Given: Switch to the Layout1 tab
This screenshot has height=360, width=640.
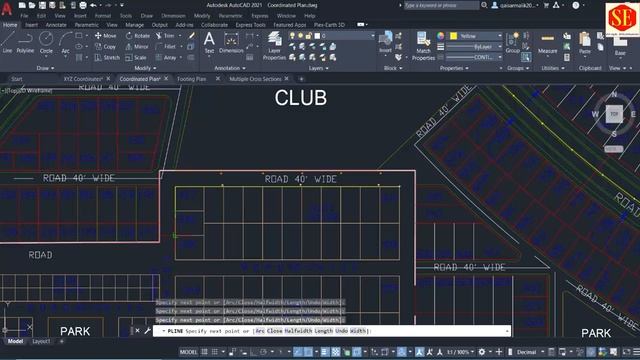Looking at the screenshot, I should 41,341.
